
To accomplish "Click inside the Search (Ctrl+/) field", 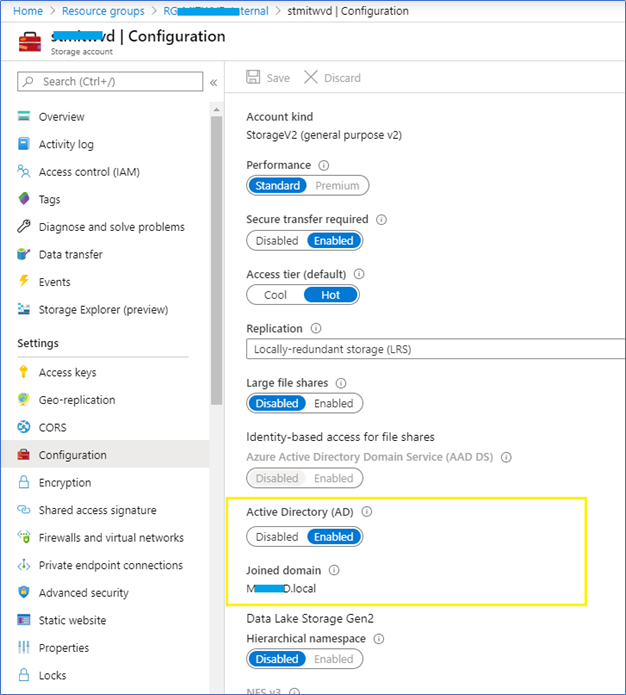I will click(110, 82).
